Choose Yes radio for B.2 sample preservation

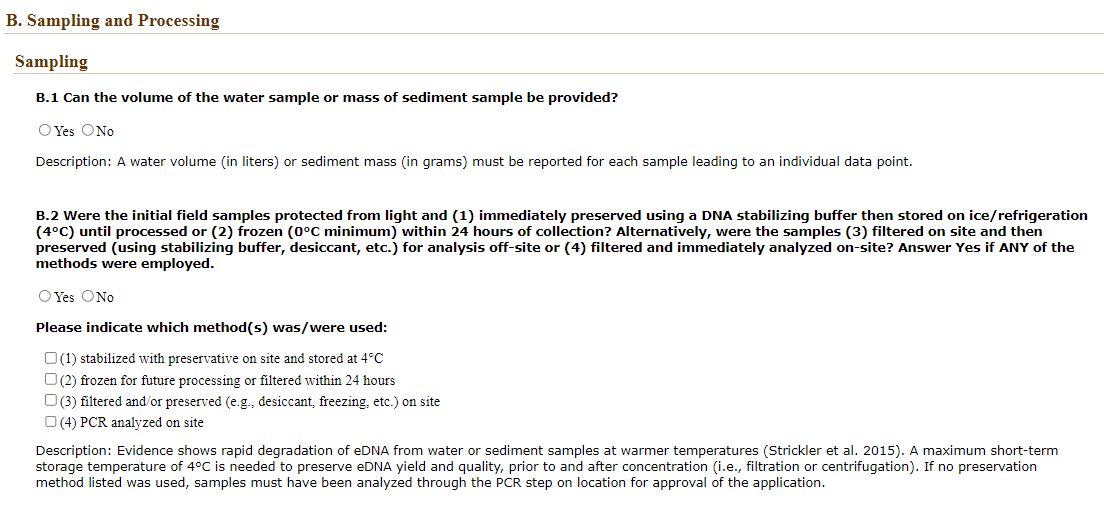pos(45,296)
